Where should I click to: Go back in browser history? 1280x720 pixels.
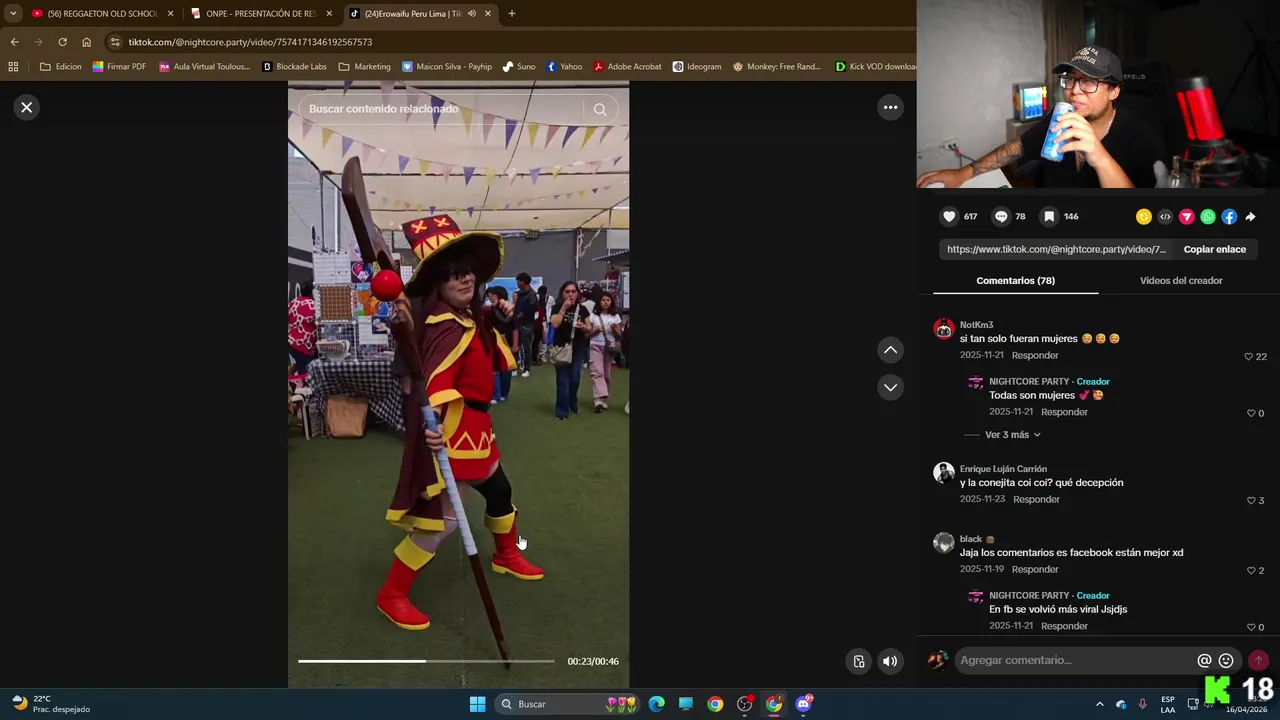(14, 42)
